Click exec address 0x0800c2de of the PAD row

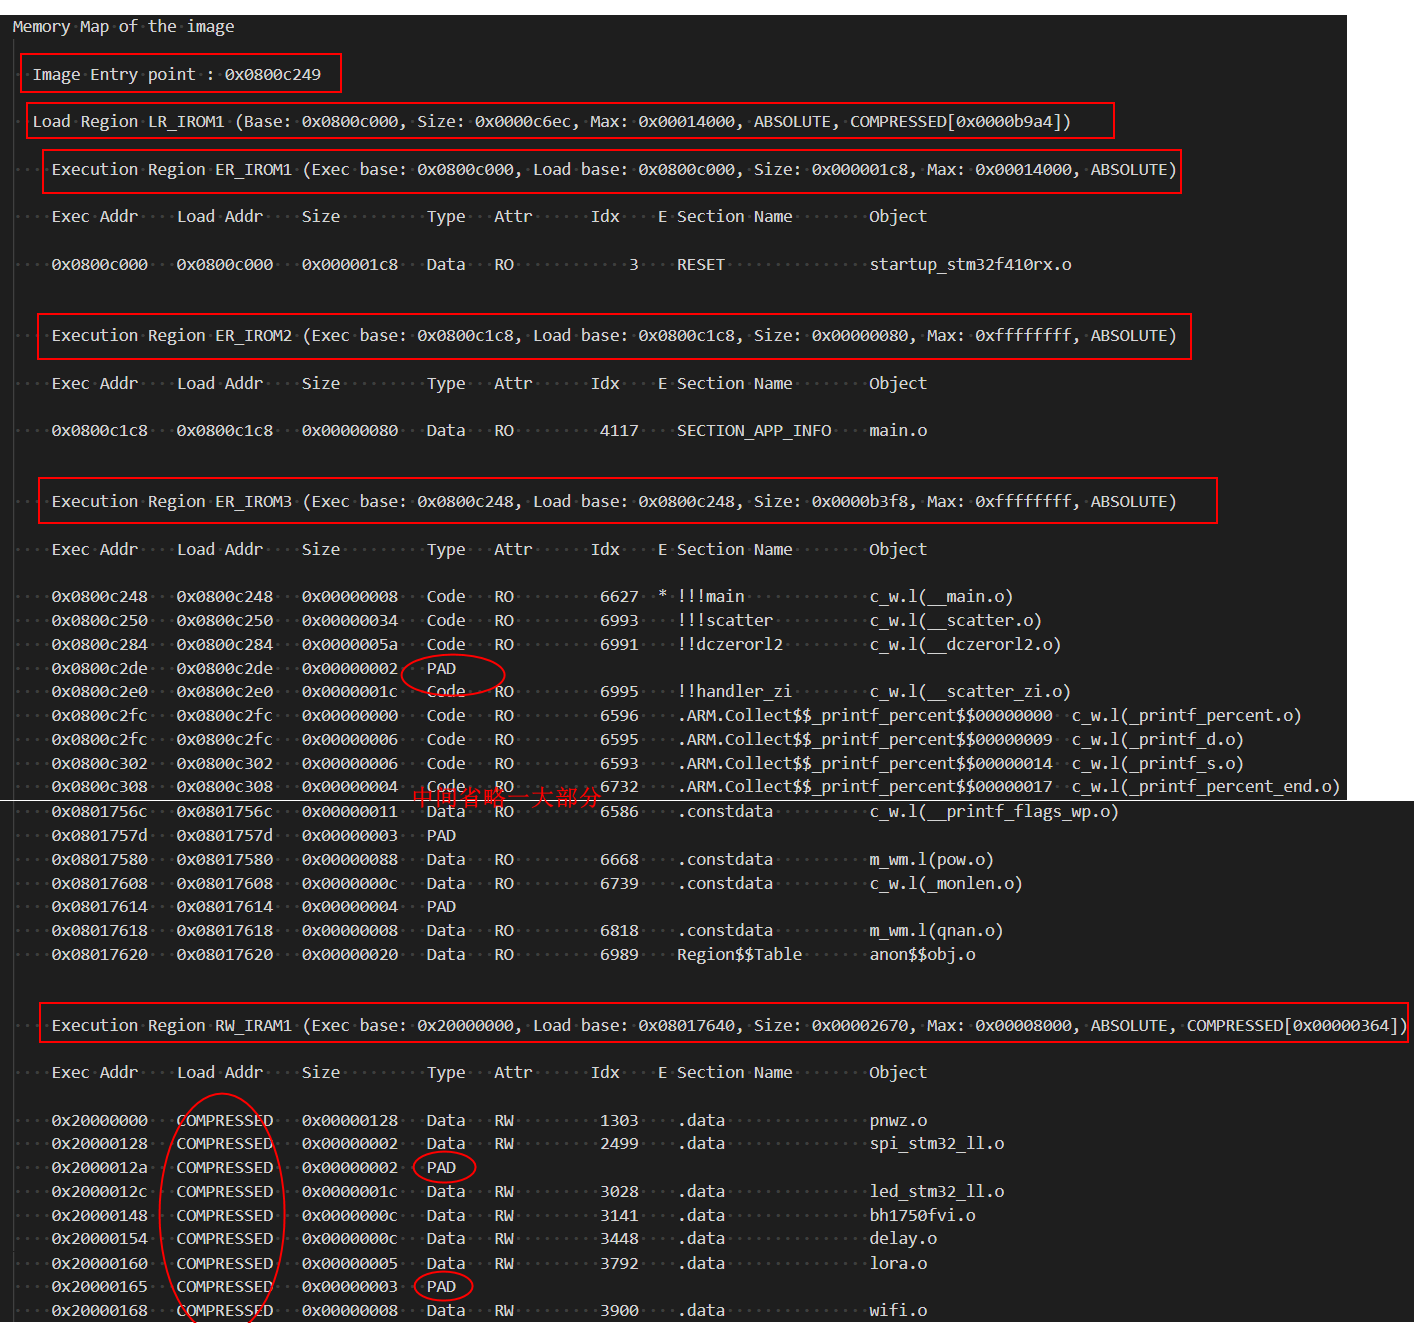pos(100,669)
